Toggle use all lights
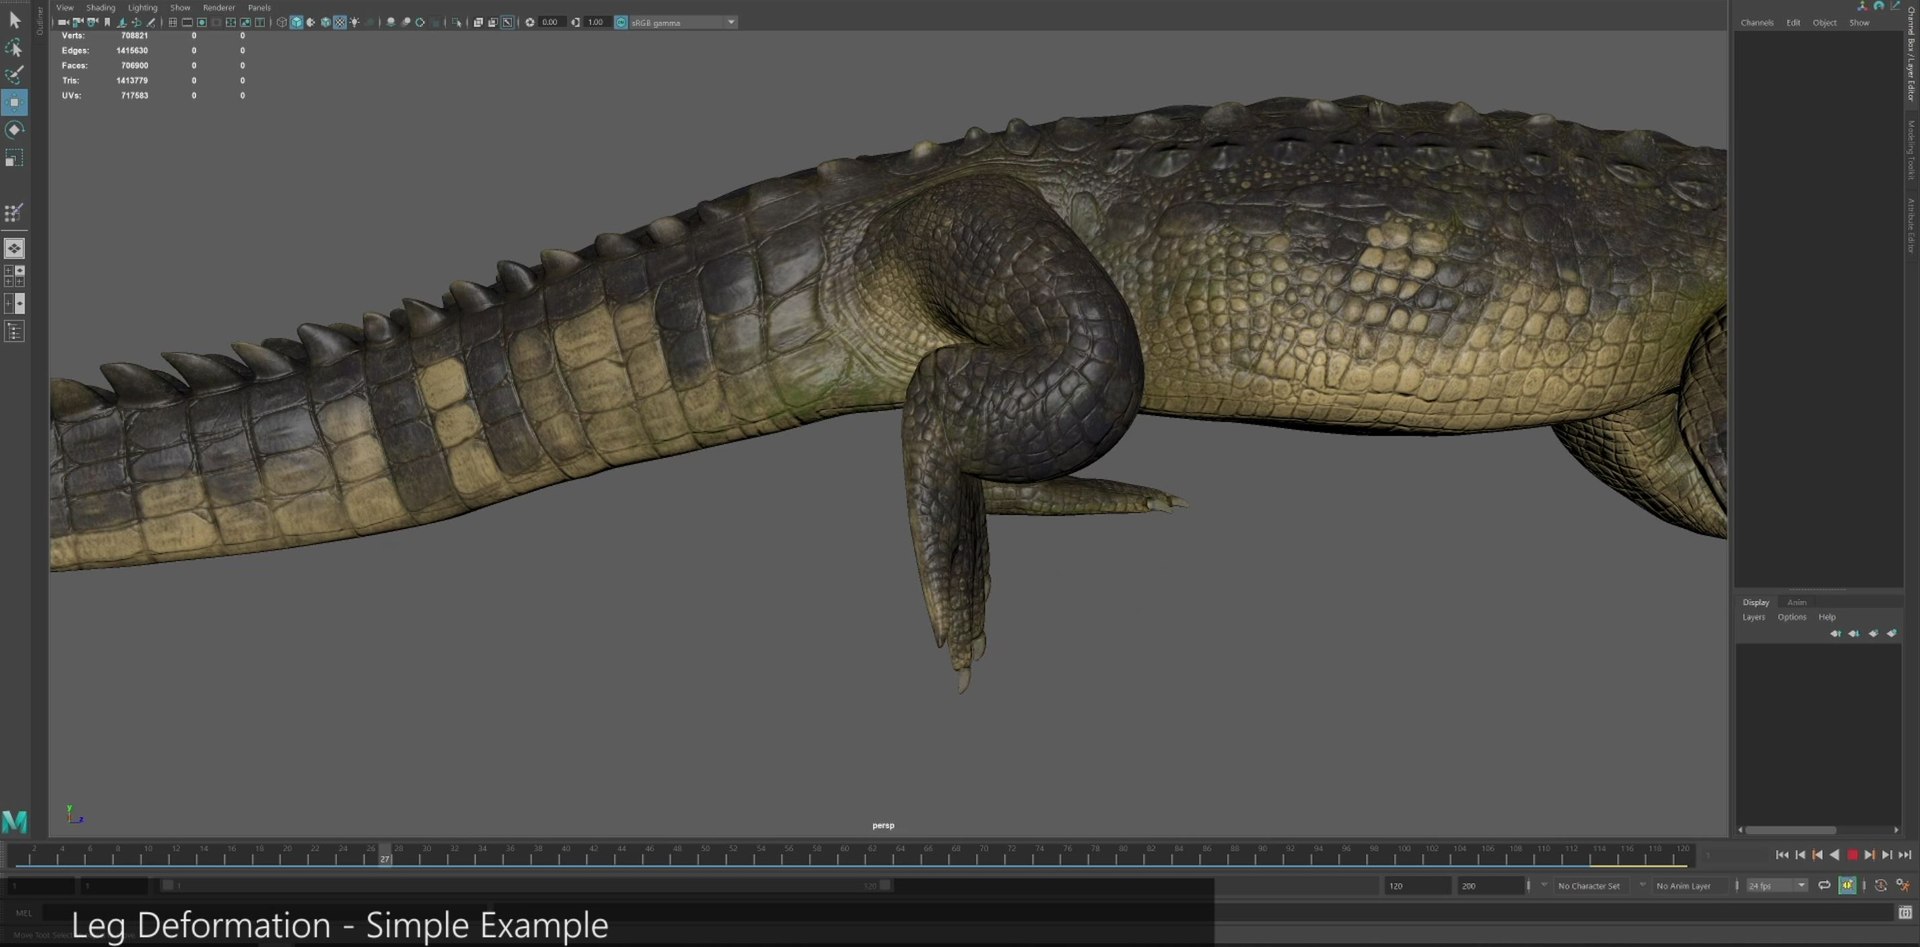1920x947 pixels. [x=355, y=22]
